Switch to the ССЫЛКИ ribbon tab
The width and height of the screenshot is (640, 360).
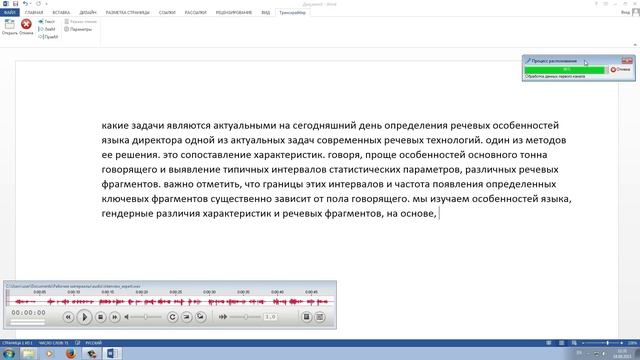coord(167,13)
